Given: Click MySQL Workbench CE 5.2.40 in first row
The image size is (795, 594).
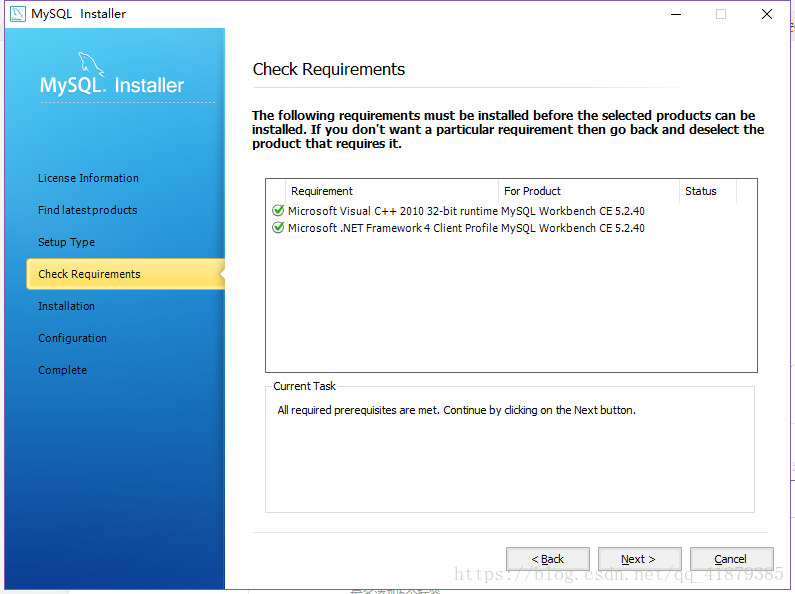Looking at the screenshot, I should click(x=573, y=211).
